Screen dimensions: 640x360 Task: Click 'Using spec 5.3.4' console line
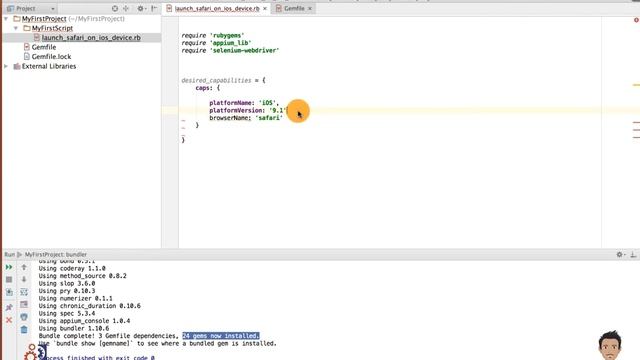[x=67, y=313]
